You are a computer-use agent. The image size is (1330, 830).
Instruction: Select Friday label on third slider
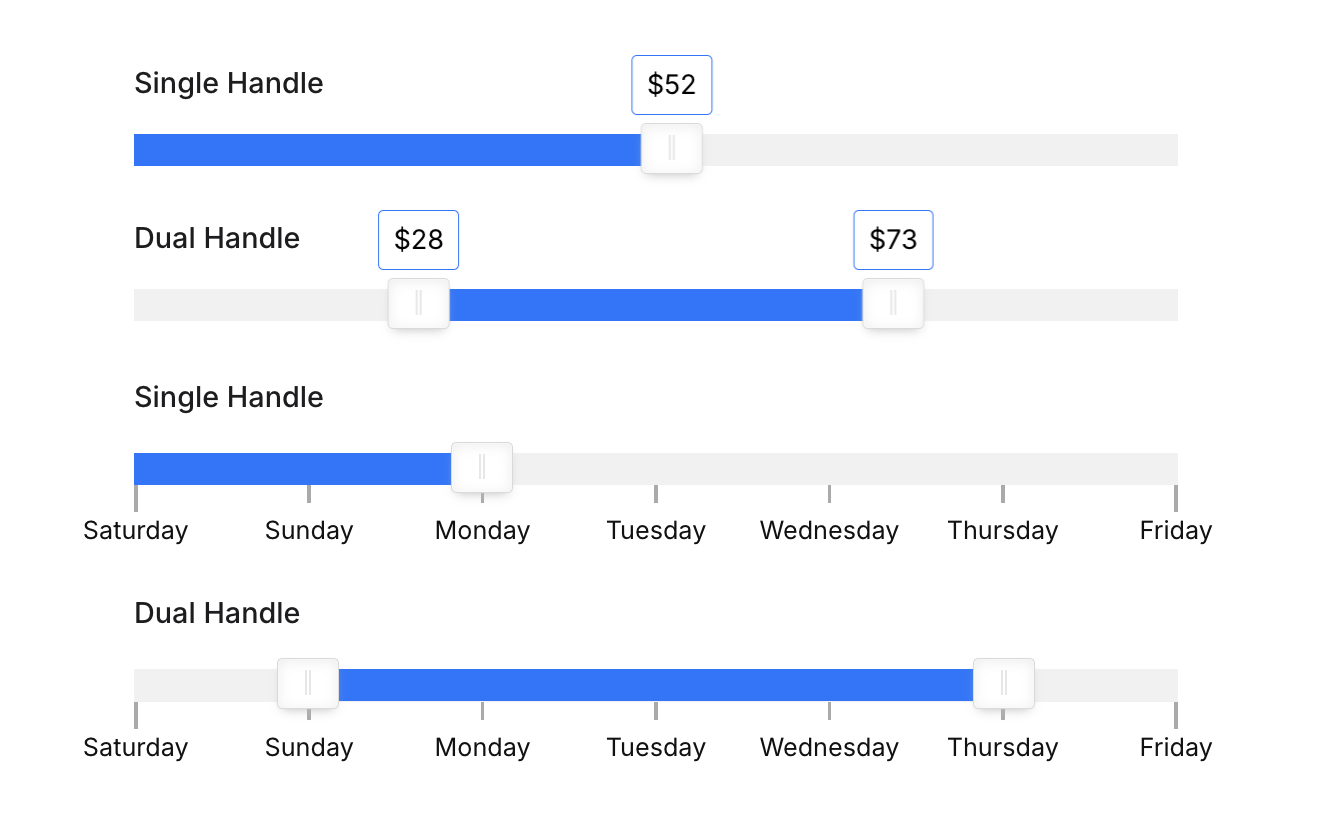pyautogui.click(x=1176, y=530)
